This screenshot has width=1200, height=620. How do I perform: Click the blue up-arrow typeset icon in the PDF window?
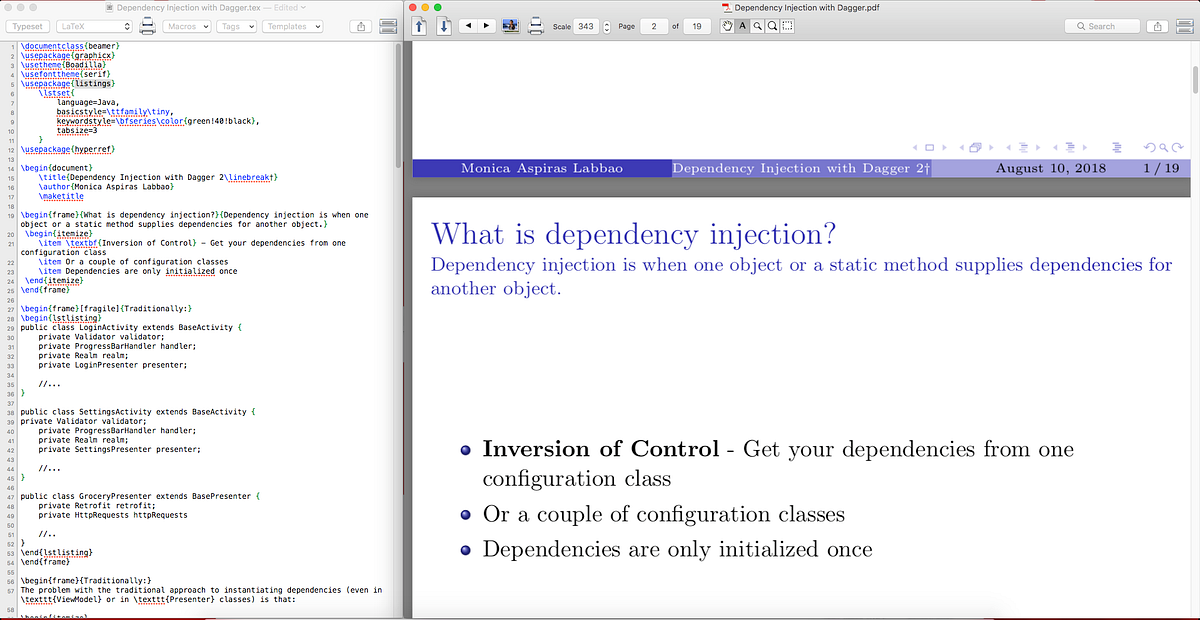tap(419, 26)
